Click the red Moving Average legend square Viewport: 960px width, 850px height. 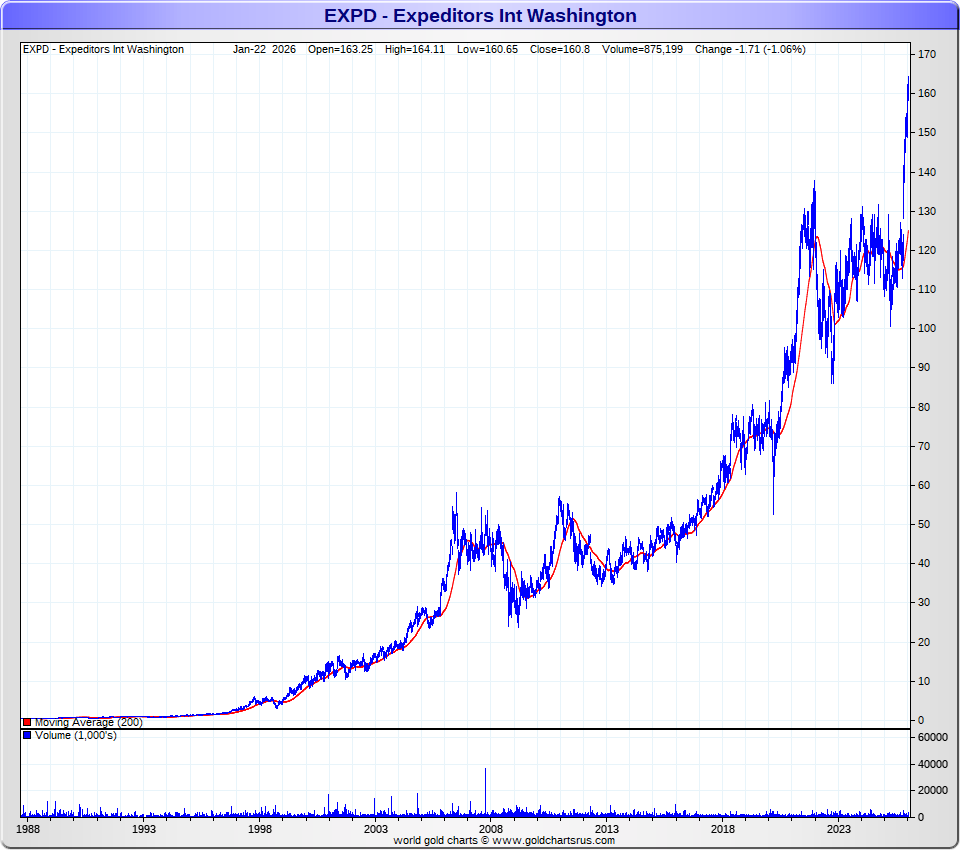27,722
